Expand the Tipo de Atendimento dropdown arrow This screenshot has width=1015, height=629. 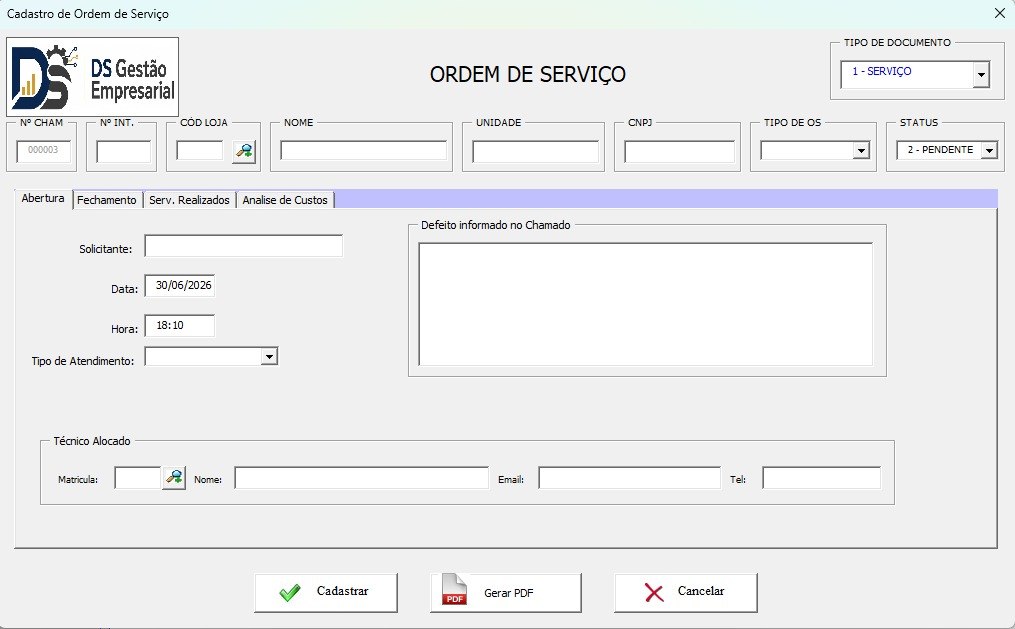(x=269, y=356)
